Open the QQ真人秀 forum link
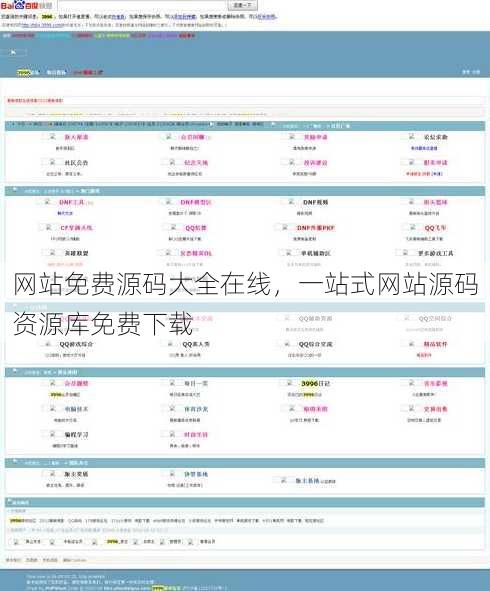This screenshot has width=490, height=591. coord(196,344)
